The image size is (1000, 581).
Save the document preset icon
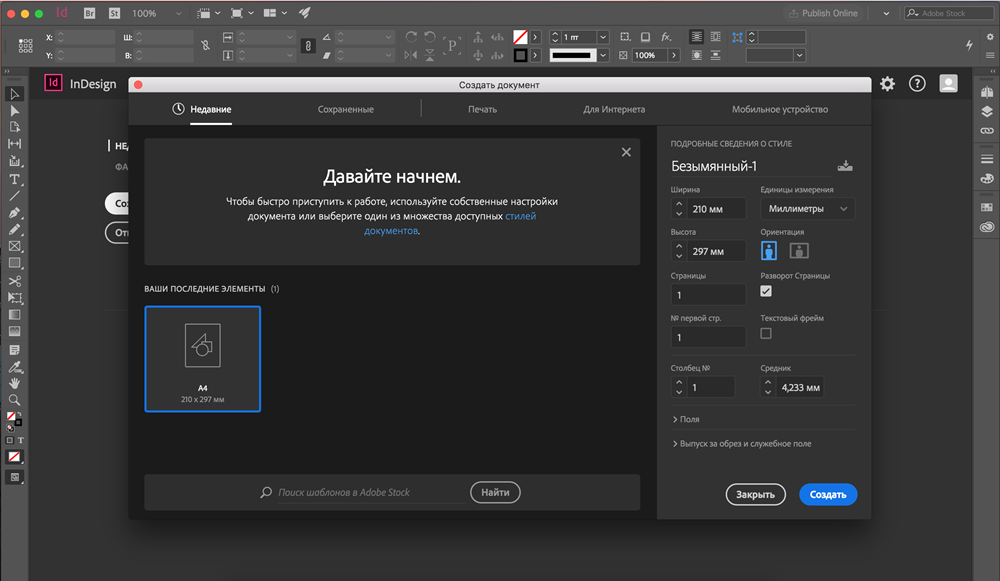pos(845,166)
